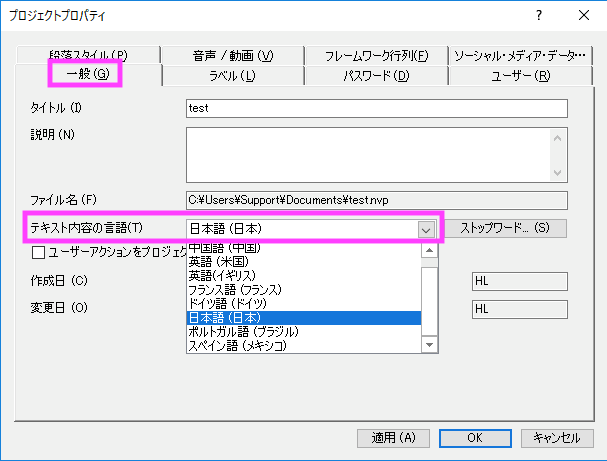The image size is (607, 461).
Task: Pick スペイン語 (メキシコ) from the list
Action: point(238,345)
